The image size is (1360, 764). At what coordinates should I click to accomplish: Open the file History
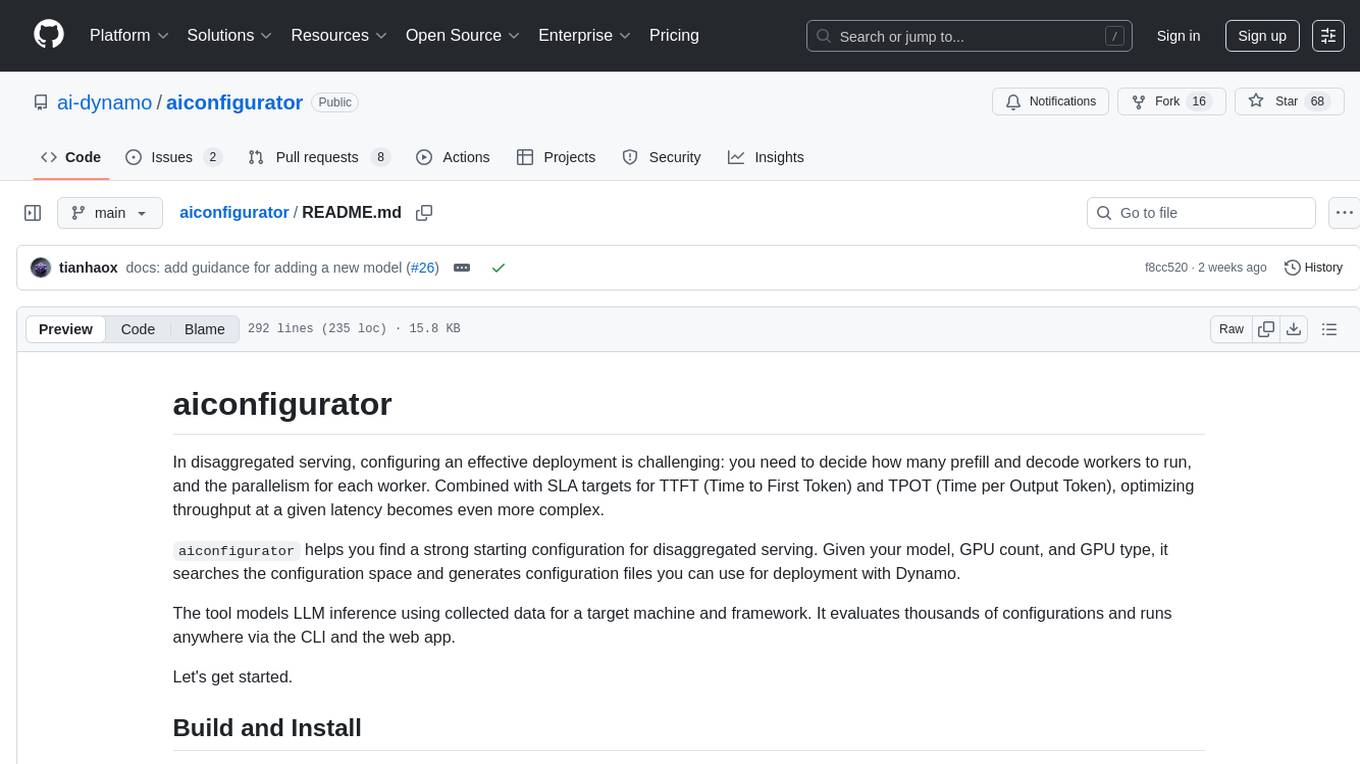click(1313, 268)
